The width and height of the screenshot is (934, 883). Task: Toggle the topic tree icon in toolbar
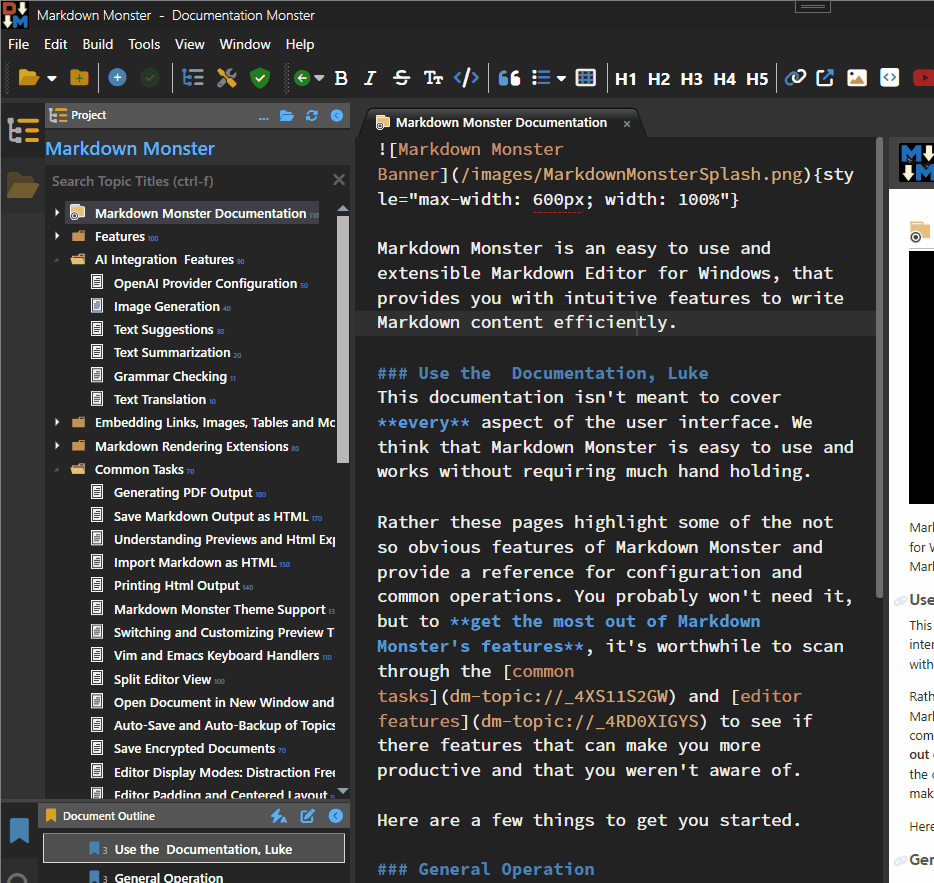192,77
